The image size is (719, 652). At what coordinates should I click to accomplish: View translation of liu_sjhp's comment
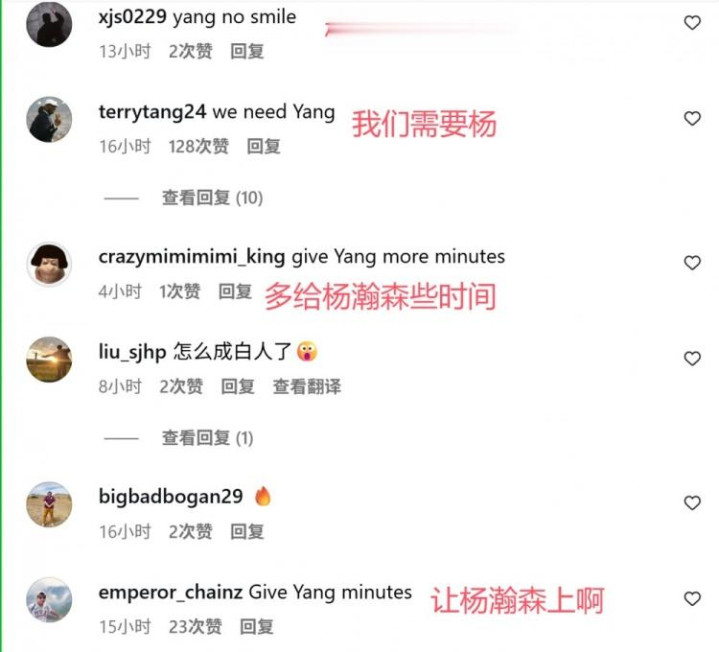(x=307, y=387)
